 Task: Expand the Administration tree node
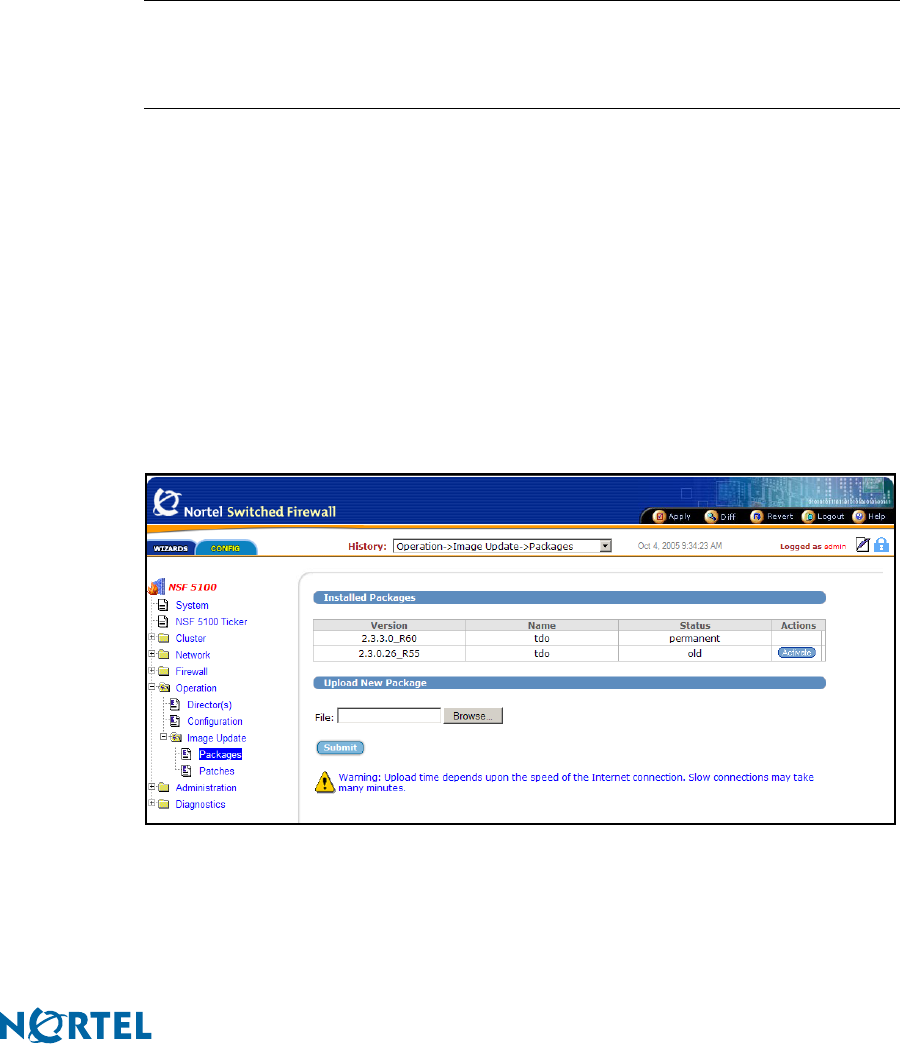click(x=152, y=787)
